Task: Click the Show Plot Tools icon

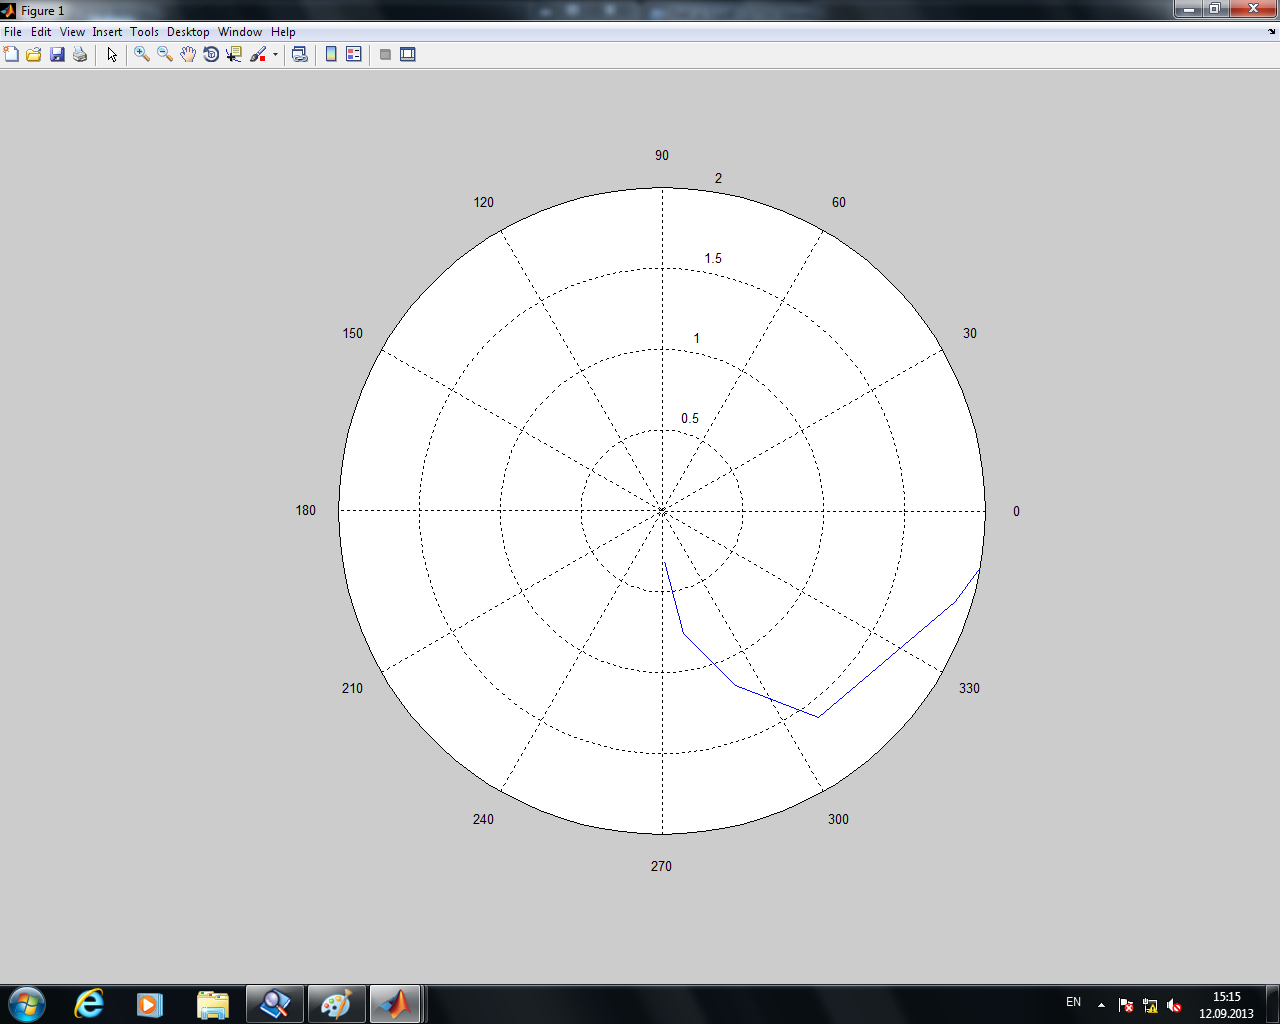Action: pos(408,54)
